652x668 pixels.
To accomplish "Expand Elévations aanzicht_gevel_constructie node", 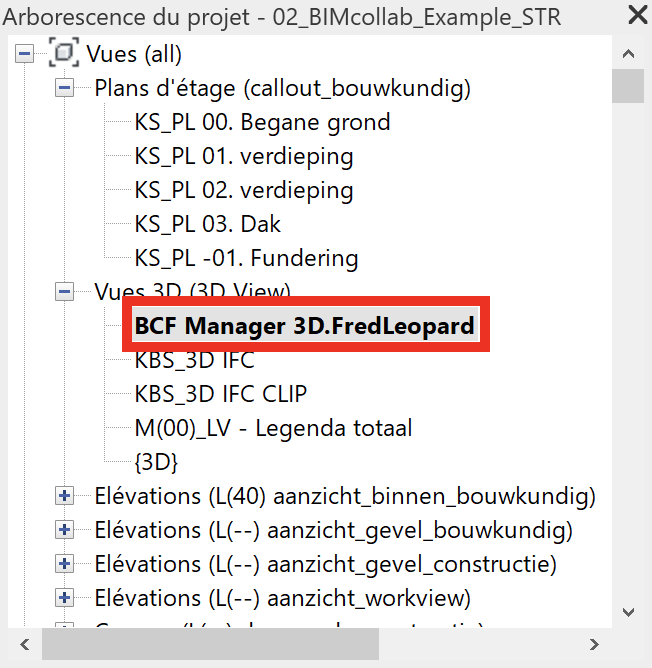I will click(x=64, y=564).
